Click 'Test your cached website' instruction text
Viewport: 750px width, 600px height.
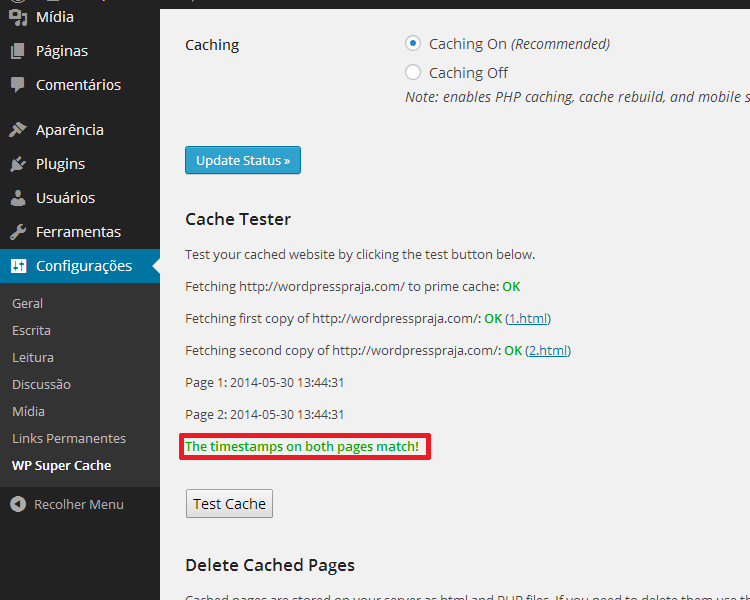pyautogui.click(x=360, y=254)
